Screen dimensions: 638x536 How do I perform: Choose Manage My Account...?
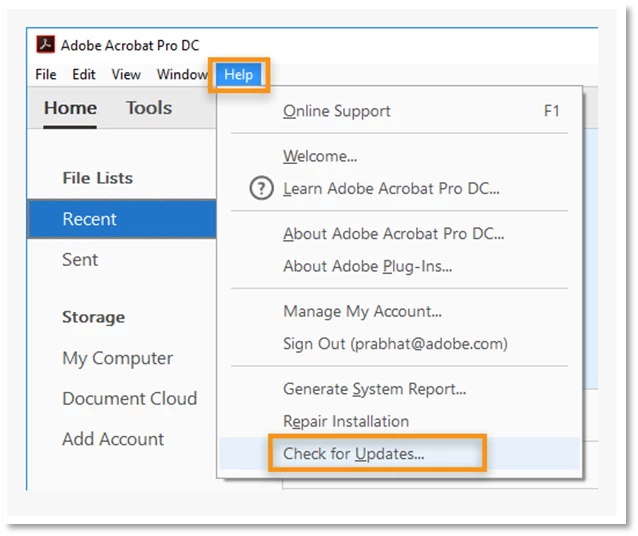(400, 311)
